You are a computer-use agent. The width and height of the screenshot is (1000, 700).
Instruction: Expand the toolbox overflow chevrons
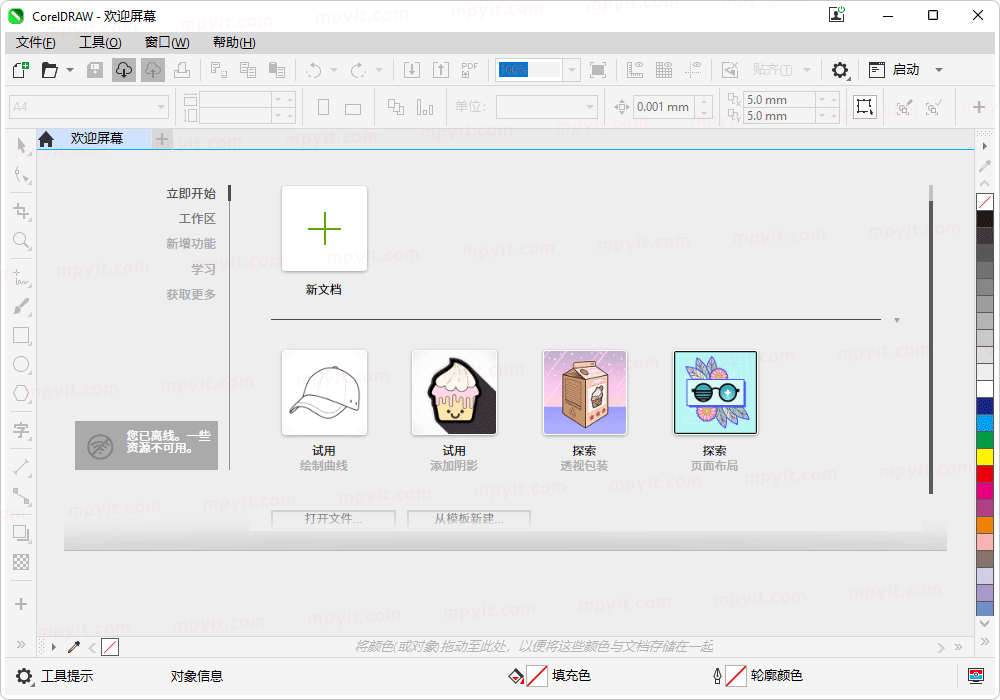pyautogui.click(x=21, y=644)
